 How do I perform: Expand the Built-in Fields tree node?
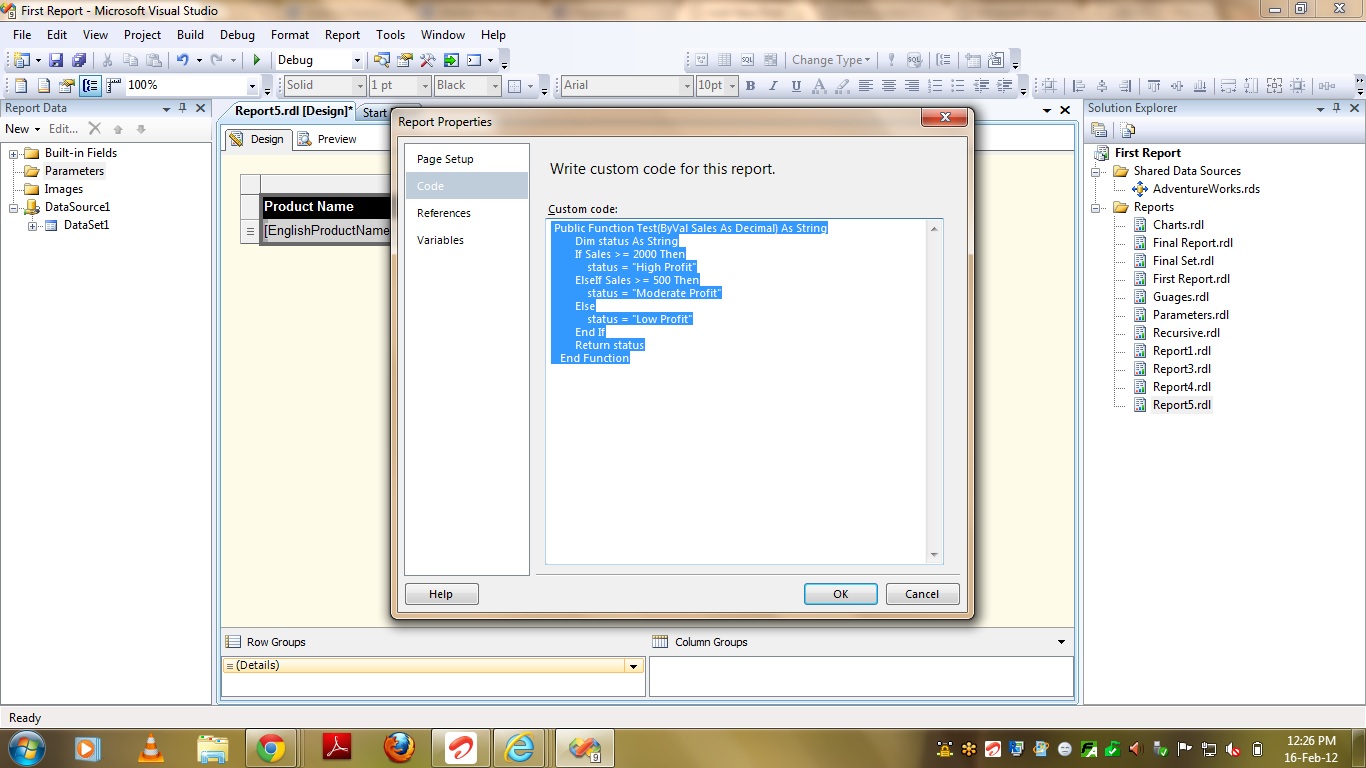coord(14,153)
